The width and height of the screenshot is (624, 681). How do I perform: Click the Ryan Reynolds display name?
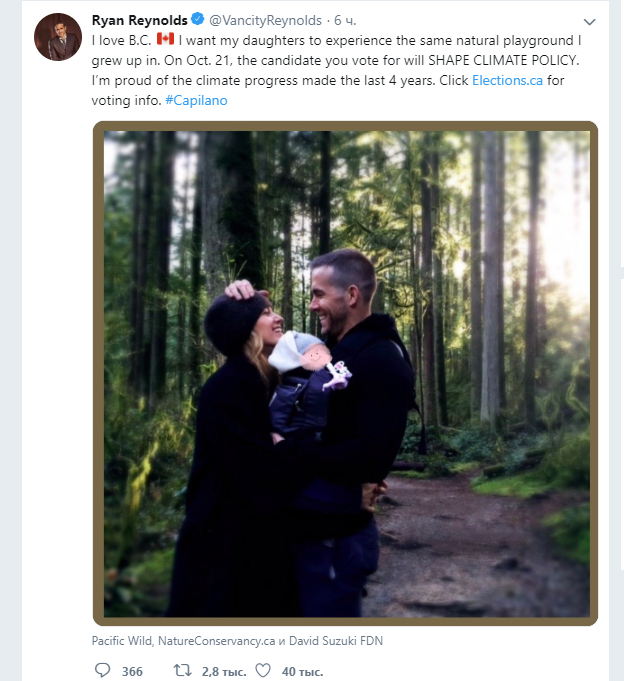pos(140,21)
